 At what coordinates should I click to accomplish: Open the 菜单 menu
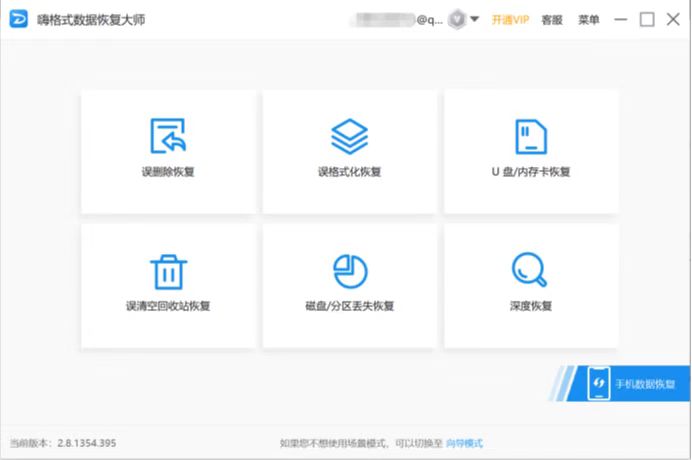589,19
